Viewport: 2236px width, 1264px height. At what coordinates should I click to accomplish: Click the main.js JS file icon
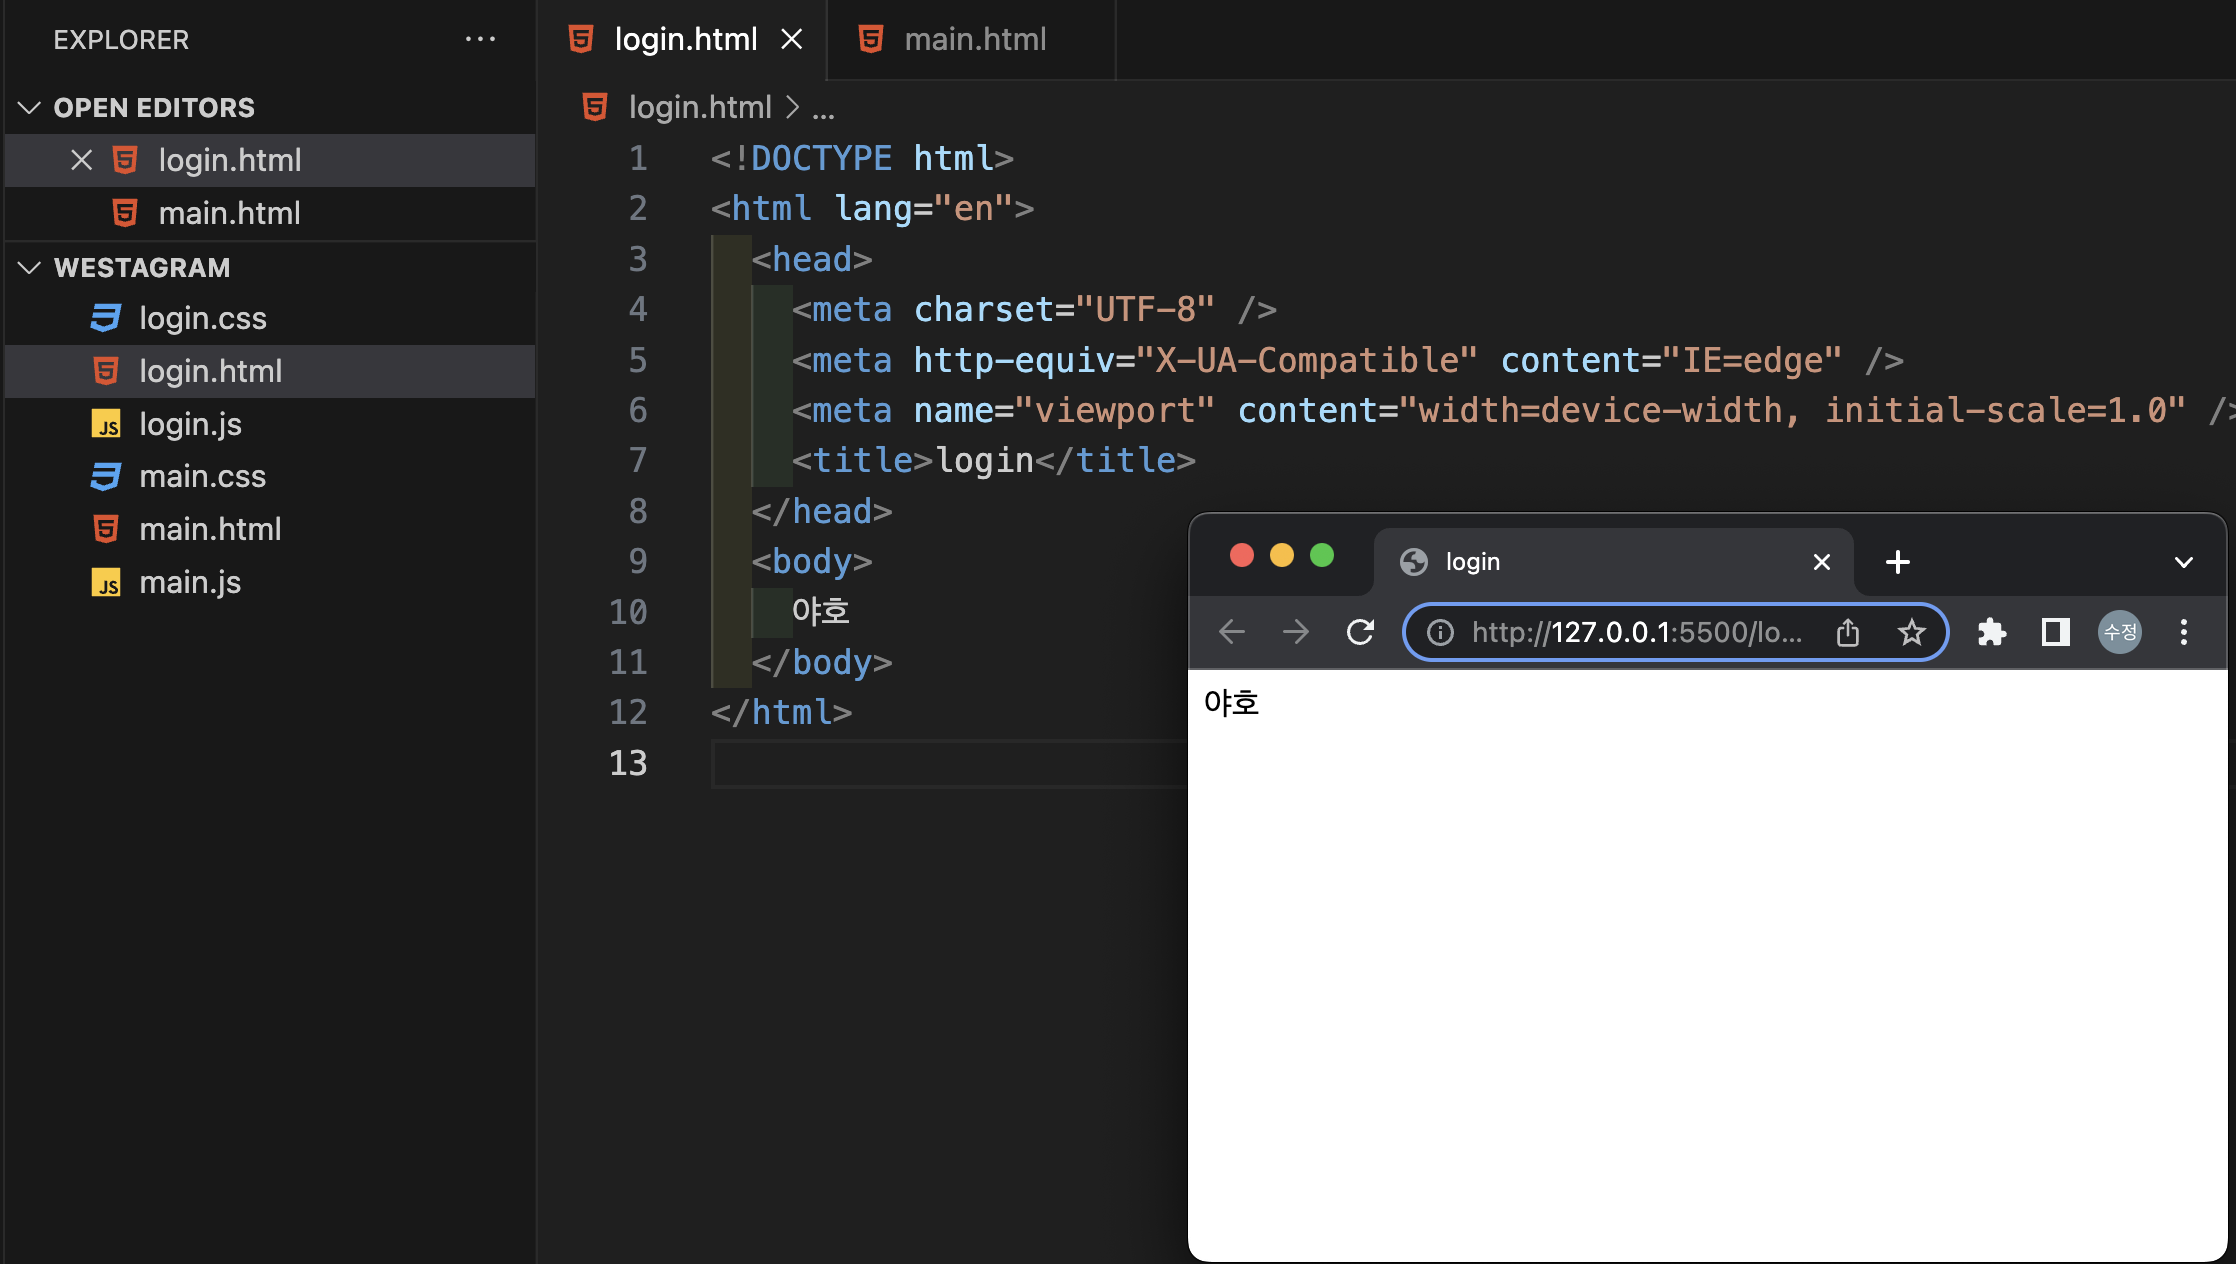tap(106, 582)
